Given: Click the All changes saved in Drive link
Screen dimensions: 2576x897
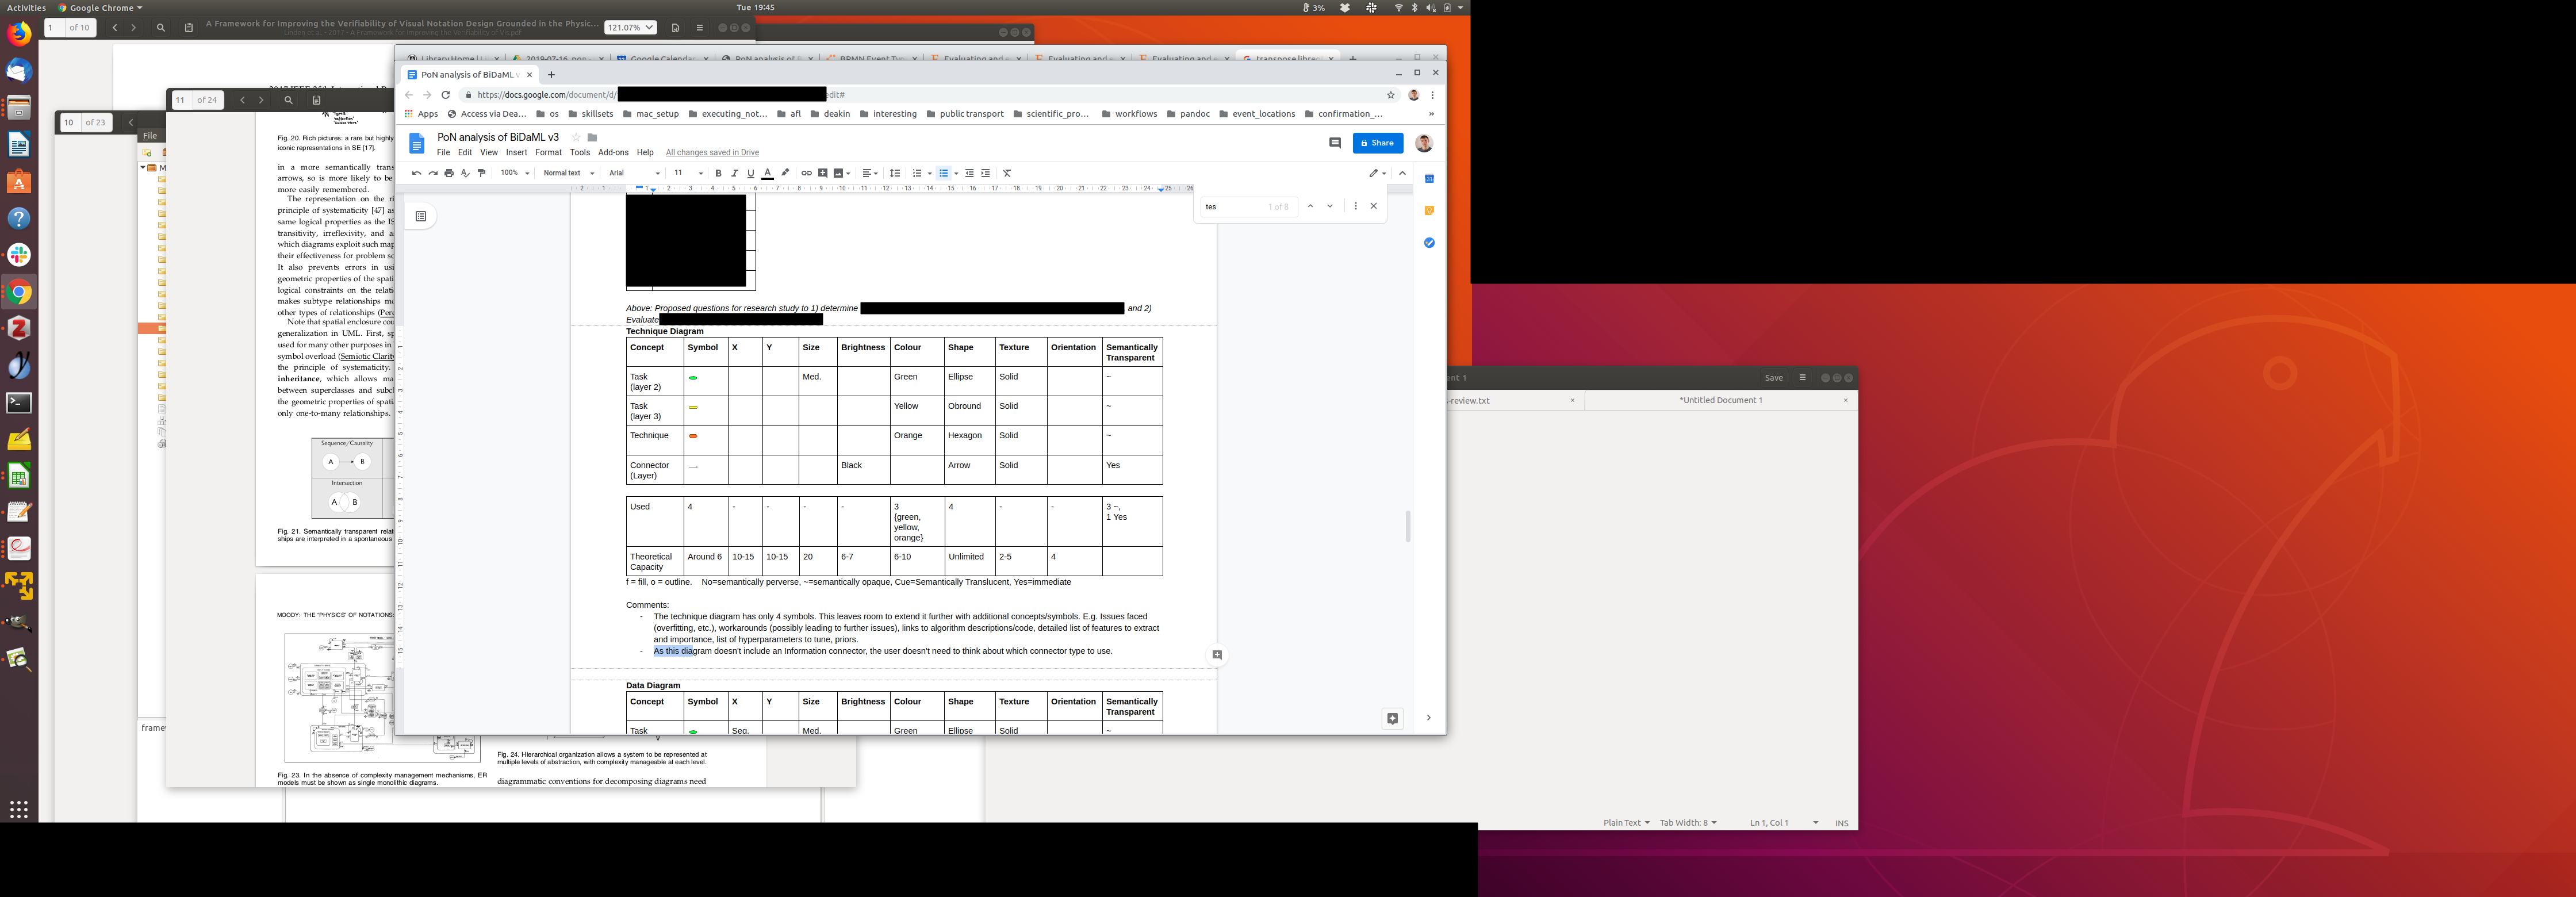Looking at the screenshot, I should pos(712,152).
